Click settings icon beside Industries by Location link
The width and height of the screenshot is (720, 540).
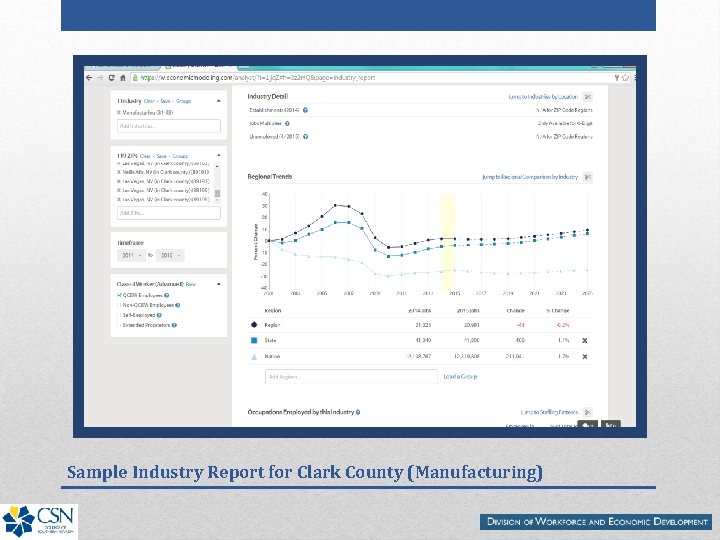[x=587, y=96]
